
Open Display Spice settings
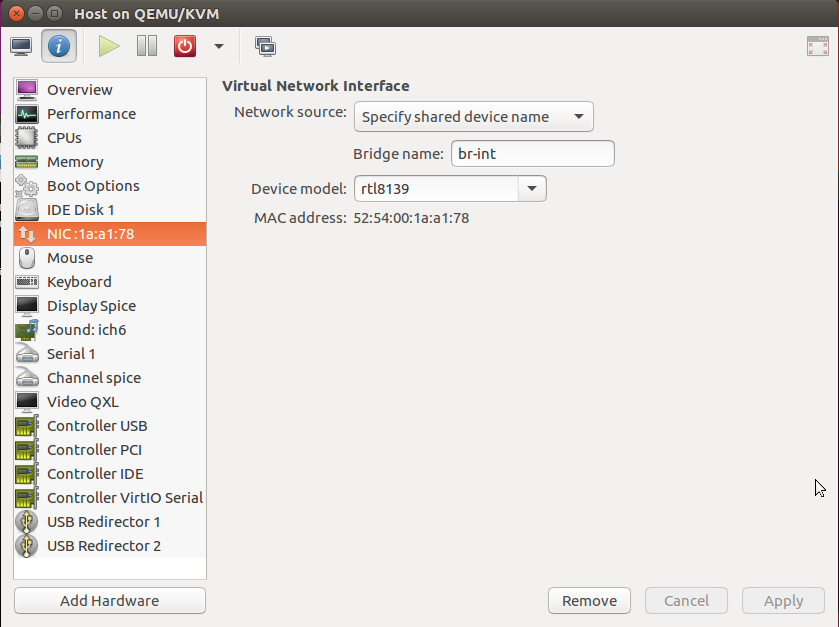[x=110, y=306]
